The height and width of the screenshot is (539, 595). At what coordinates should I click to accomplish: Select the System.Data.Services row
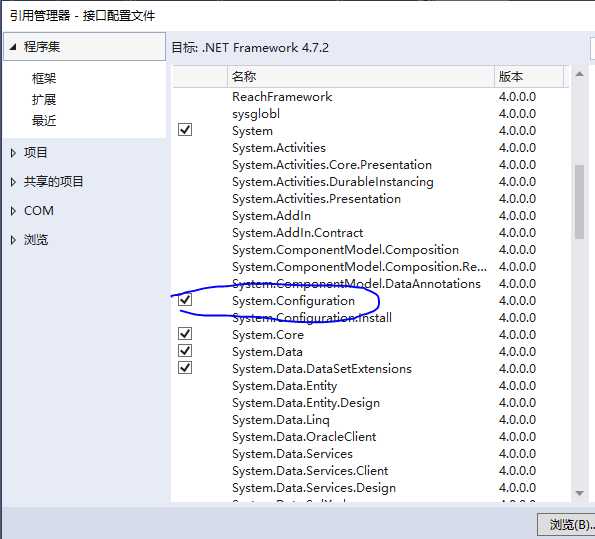point(371,454)
